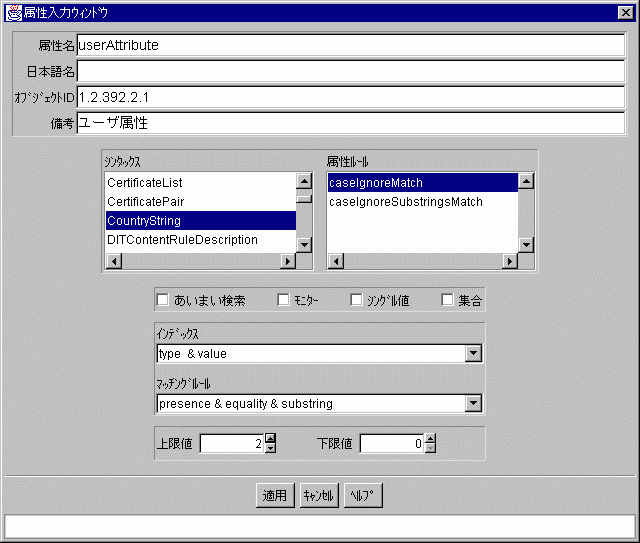Click the 上限値 input field showing 2

tap(232, 443)
